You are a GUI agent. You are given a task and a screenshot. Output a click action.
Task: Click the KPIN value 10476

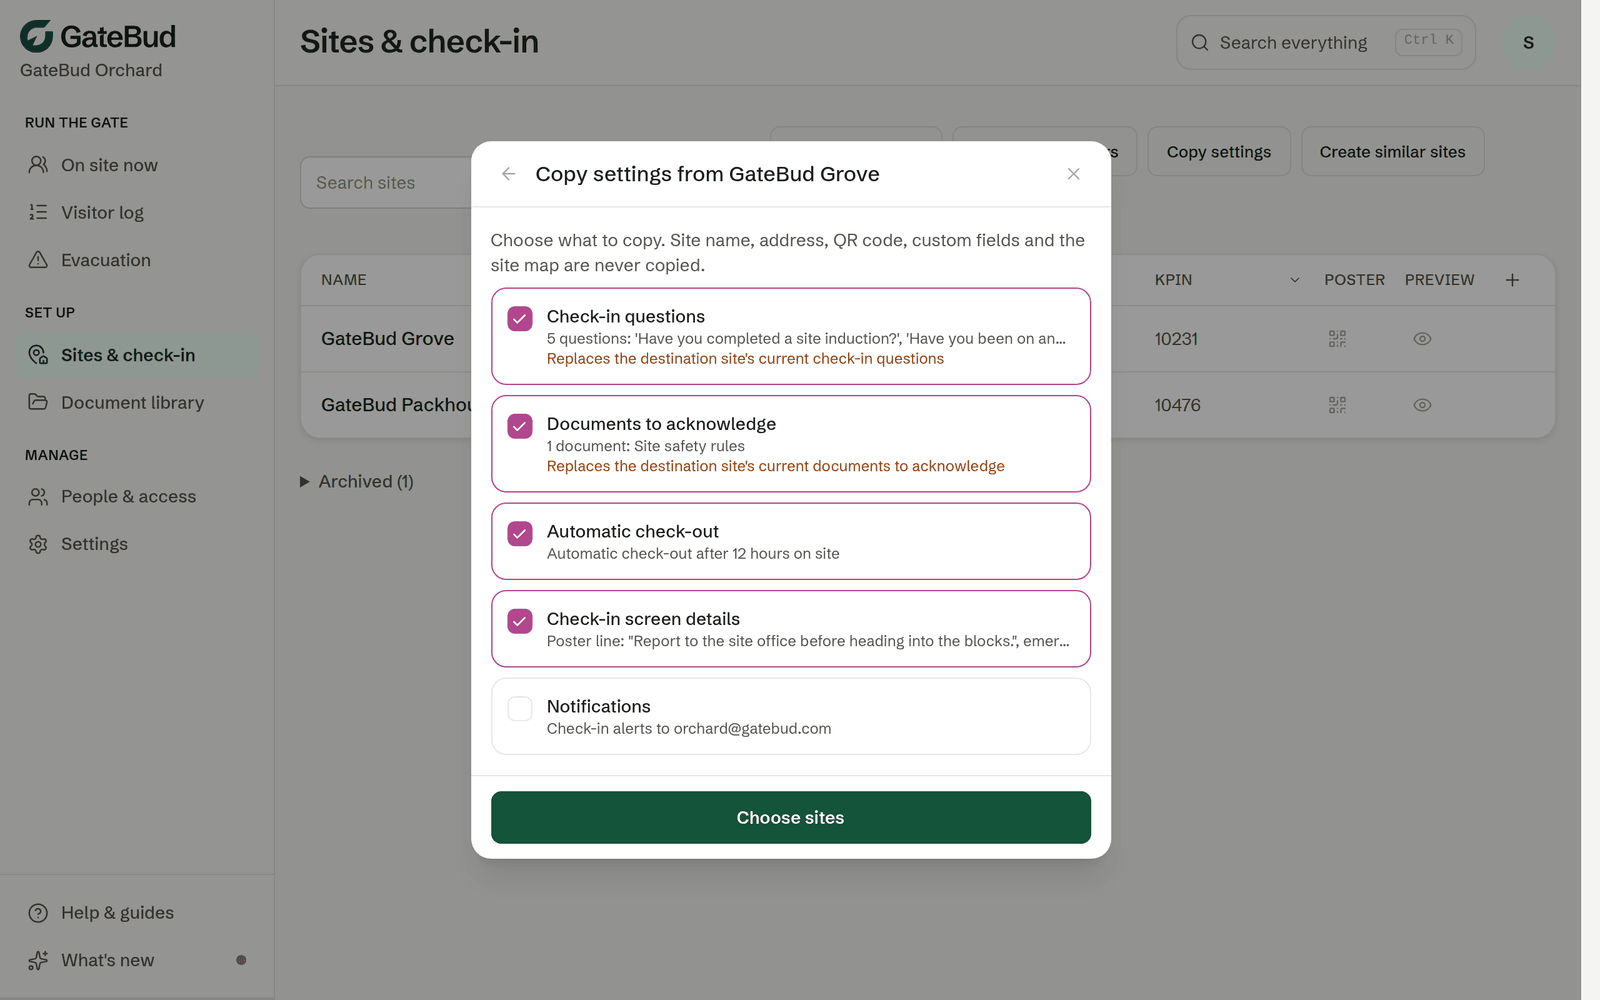tap(1177, 405)
